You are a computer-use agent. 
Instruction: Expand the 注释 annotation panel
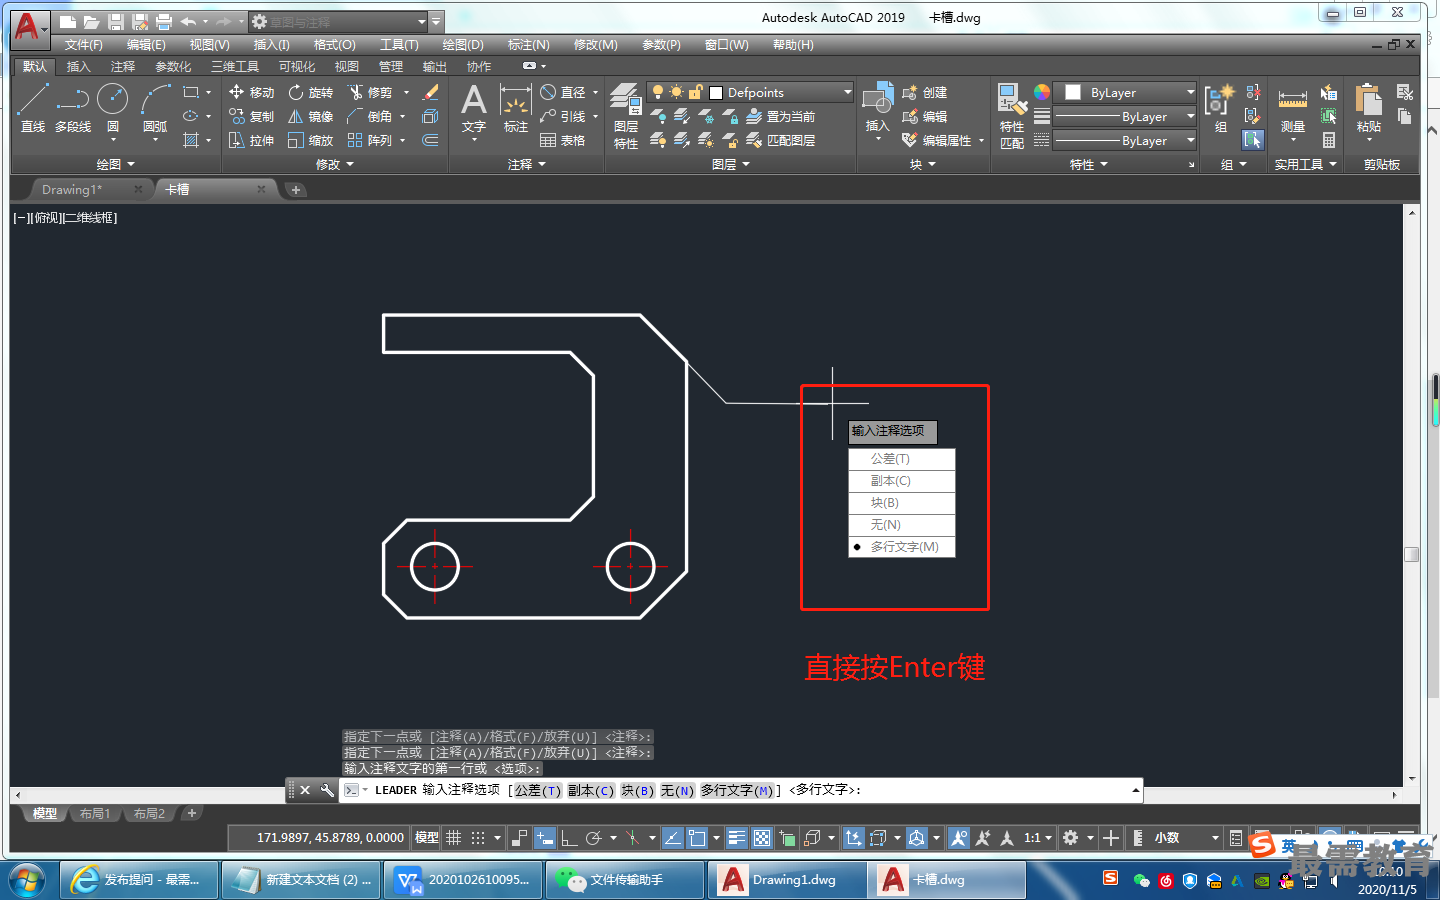526,164
